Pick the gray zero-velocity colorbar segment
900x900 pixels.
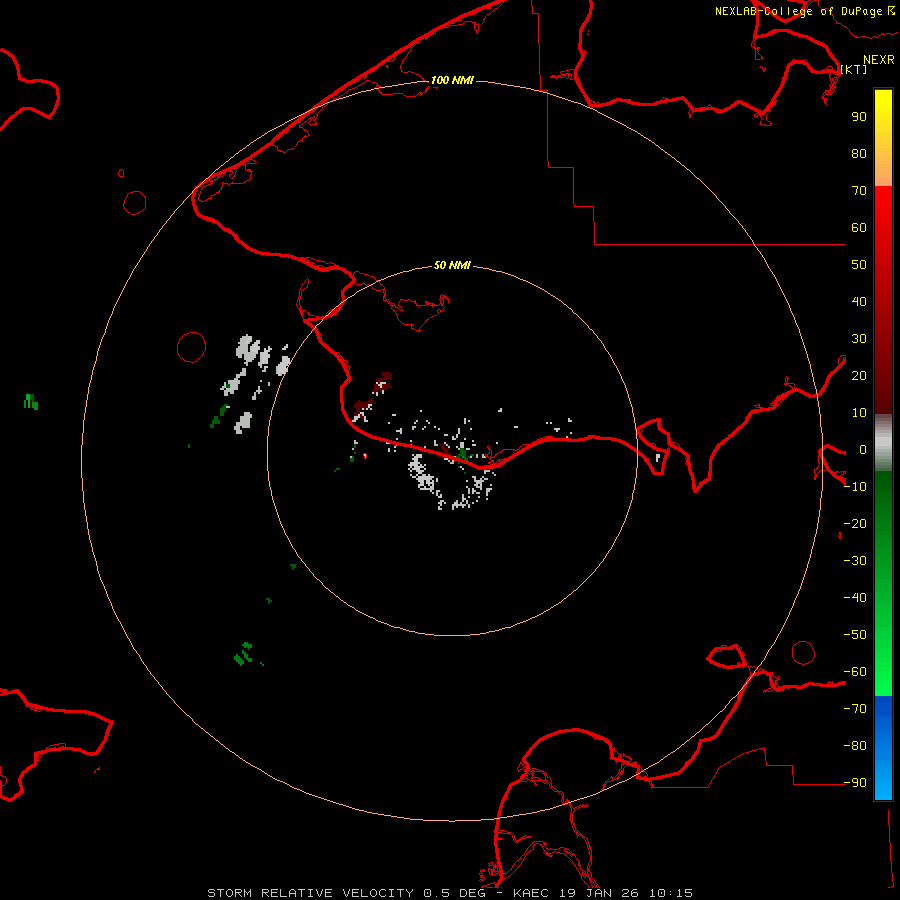pos(883,443)
